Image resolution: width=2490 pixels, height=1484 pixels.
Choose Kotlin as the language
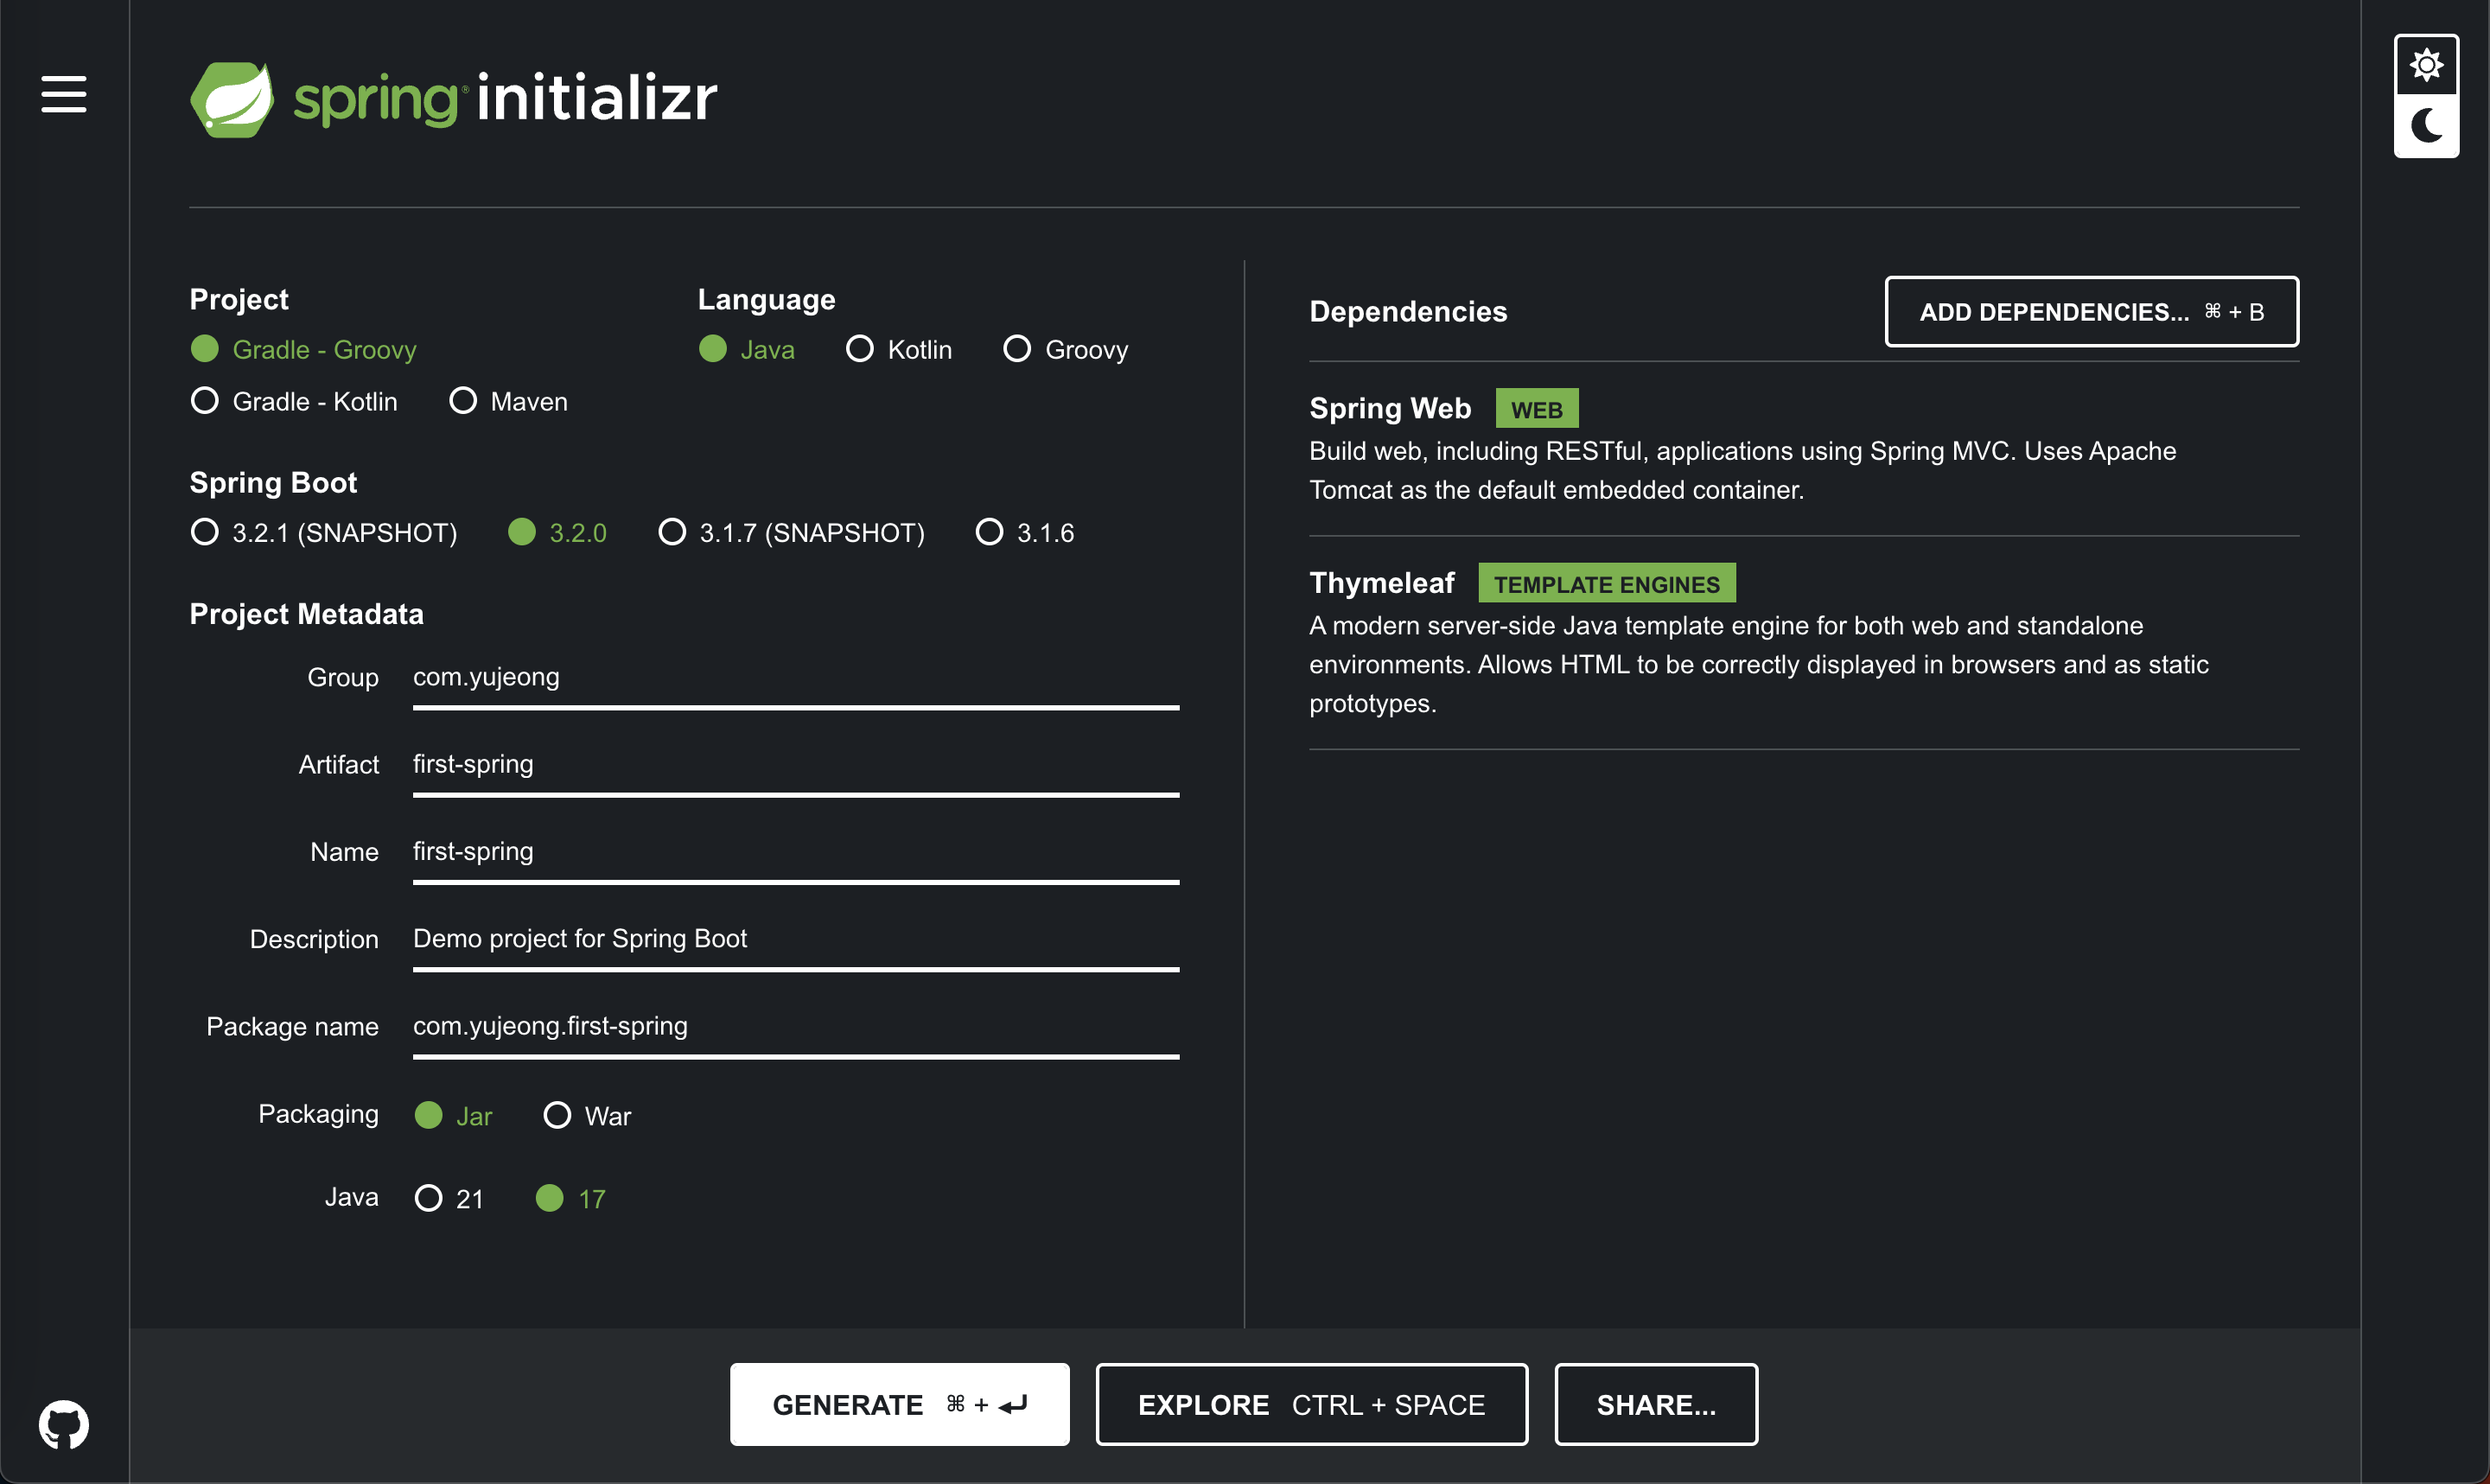860,349
